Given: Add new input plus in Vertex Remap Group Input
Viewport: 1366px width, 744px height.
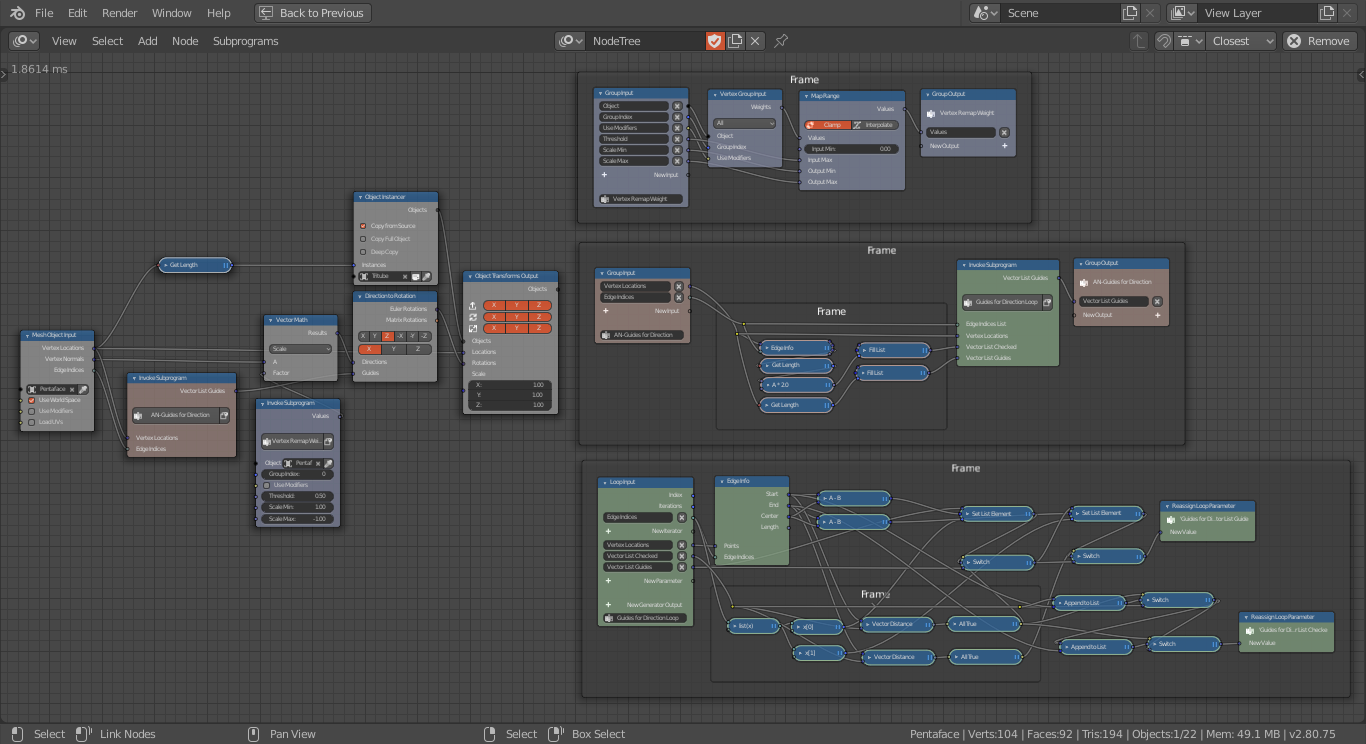Looking at the screenshot, I should click(604, 175).
